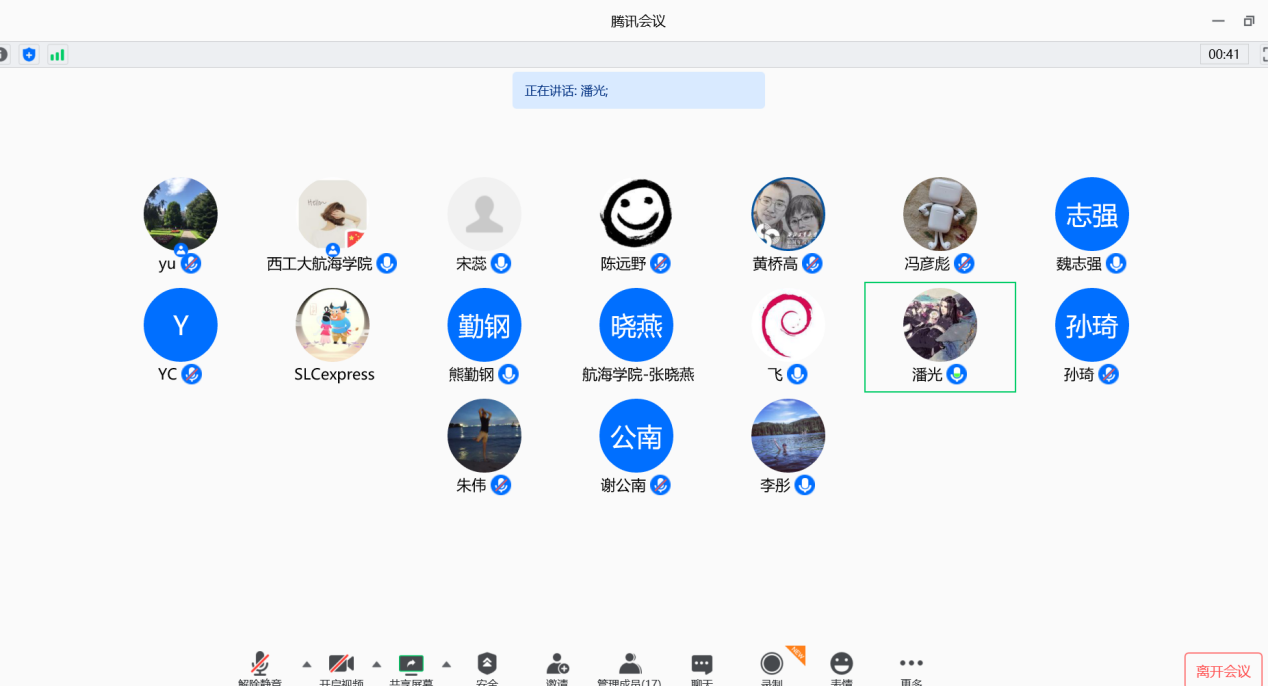The height and width of the screenshot is (686, 1268).
Task: Click the SLCexpress name label
Action: [x=334, y=375]
